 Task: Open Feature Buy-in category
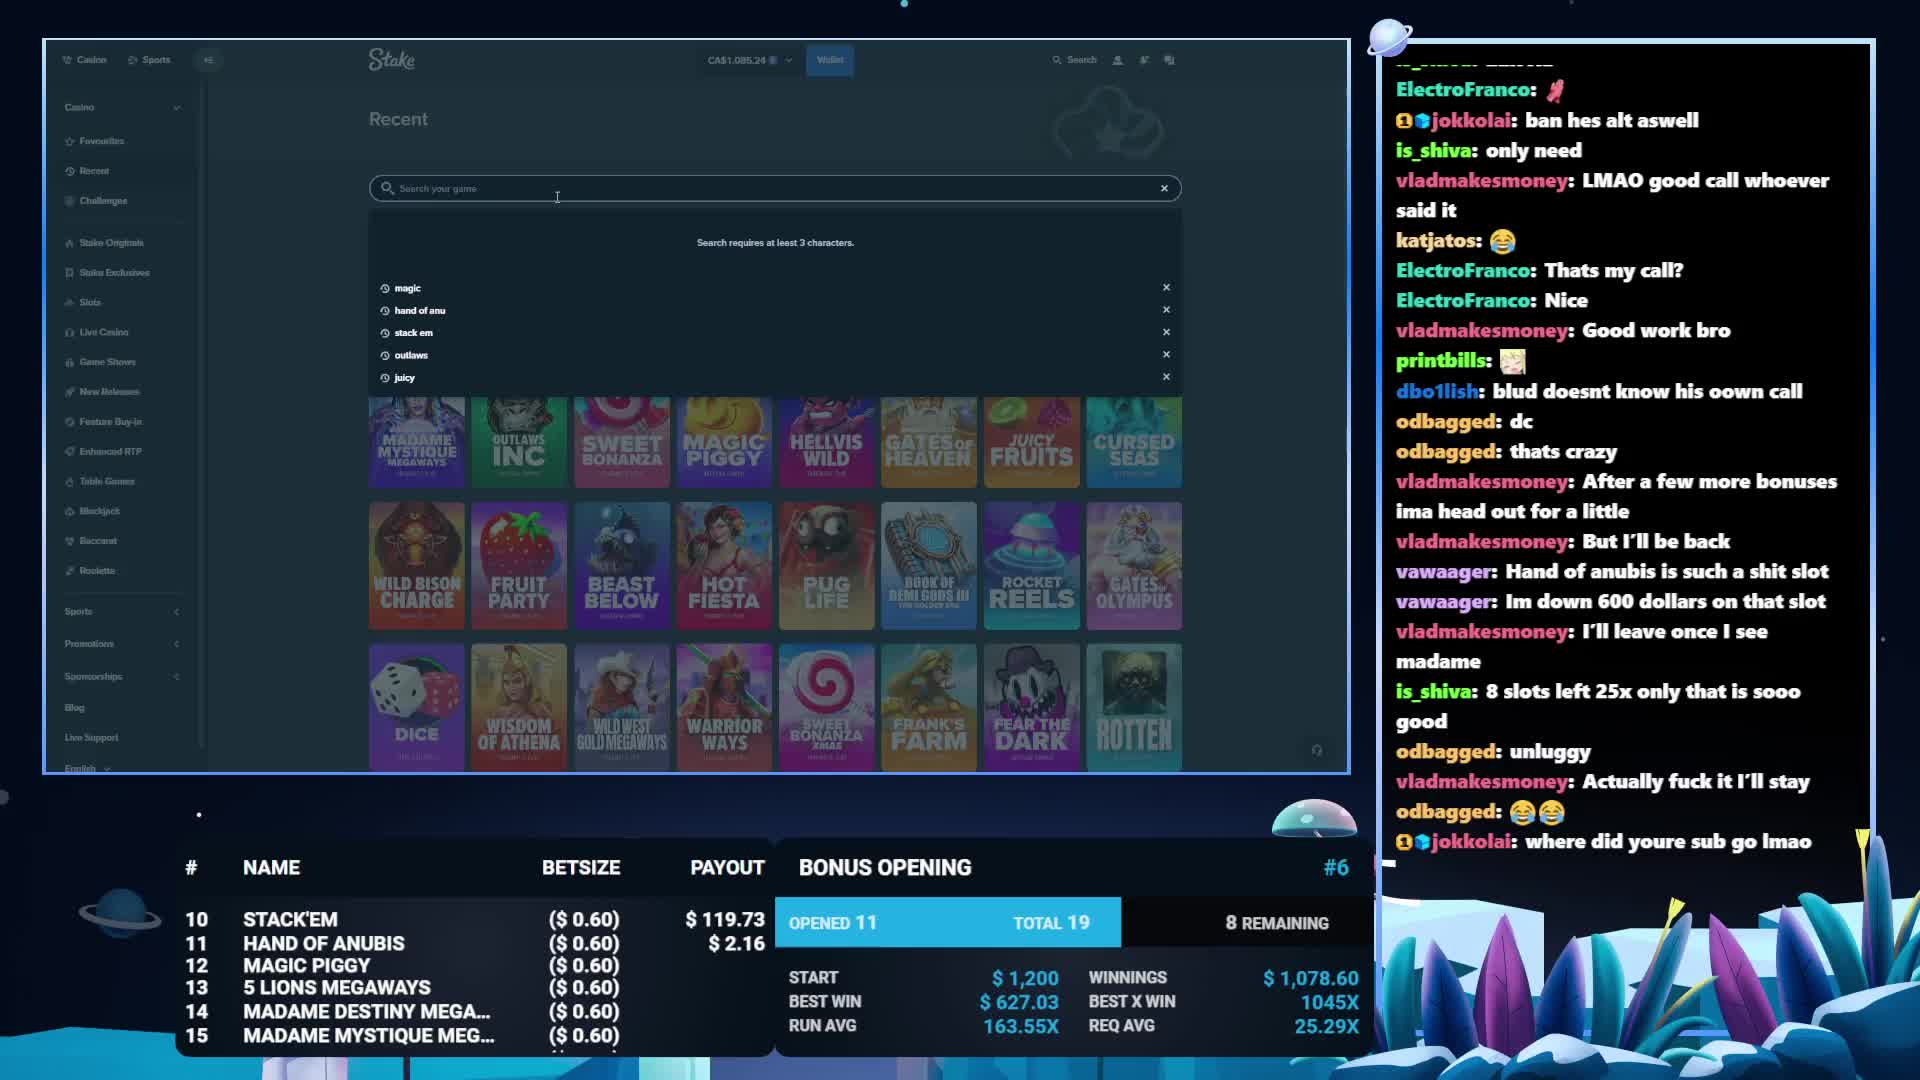(x=104, y=422)
